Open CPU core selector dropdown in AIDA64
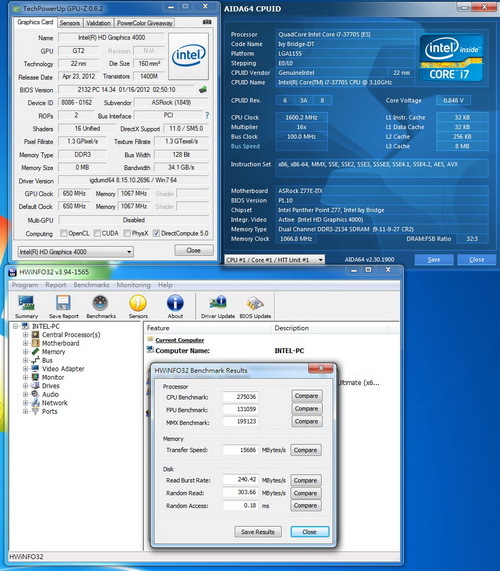The width and height of the screenshot is (500, 571). click(274, 260)
